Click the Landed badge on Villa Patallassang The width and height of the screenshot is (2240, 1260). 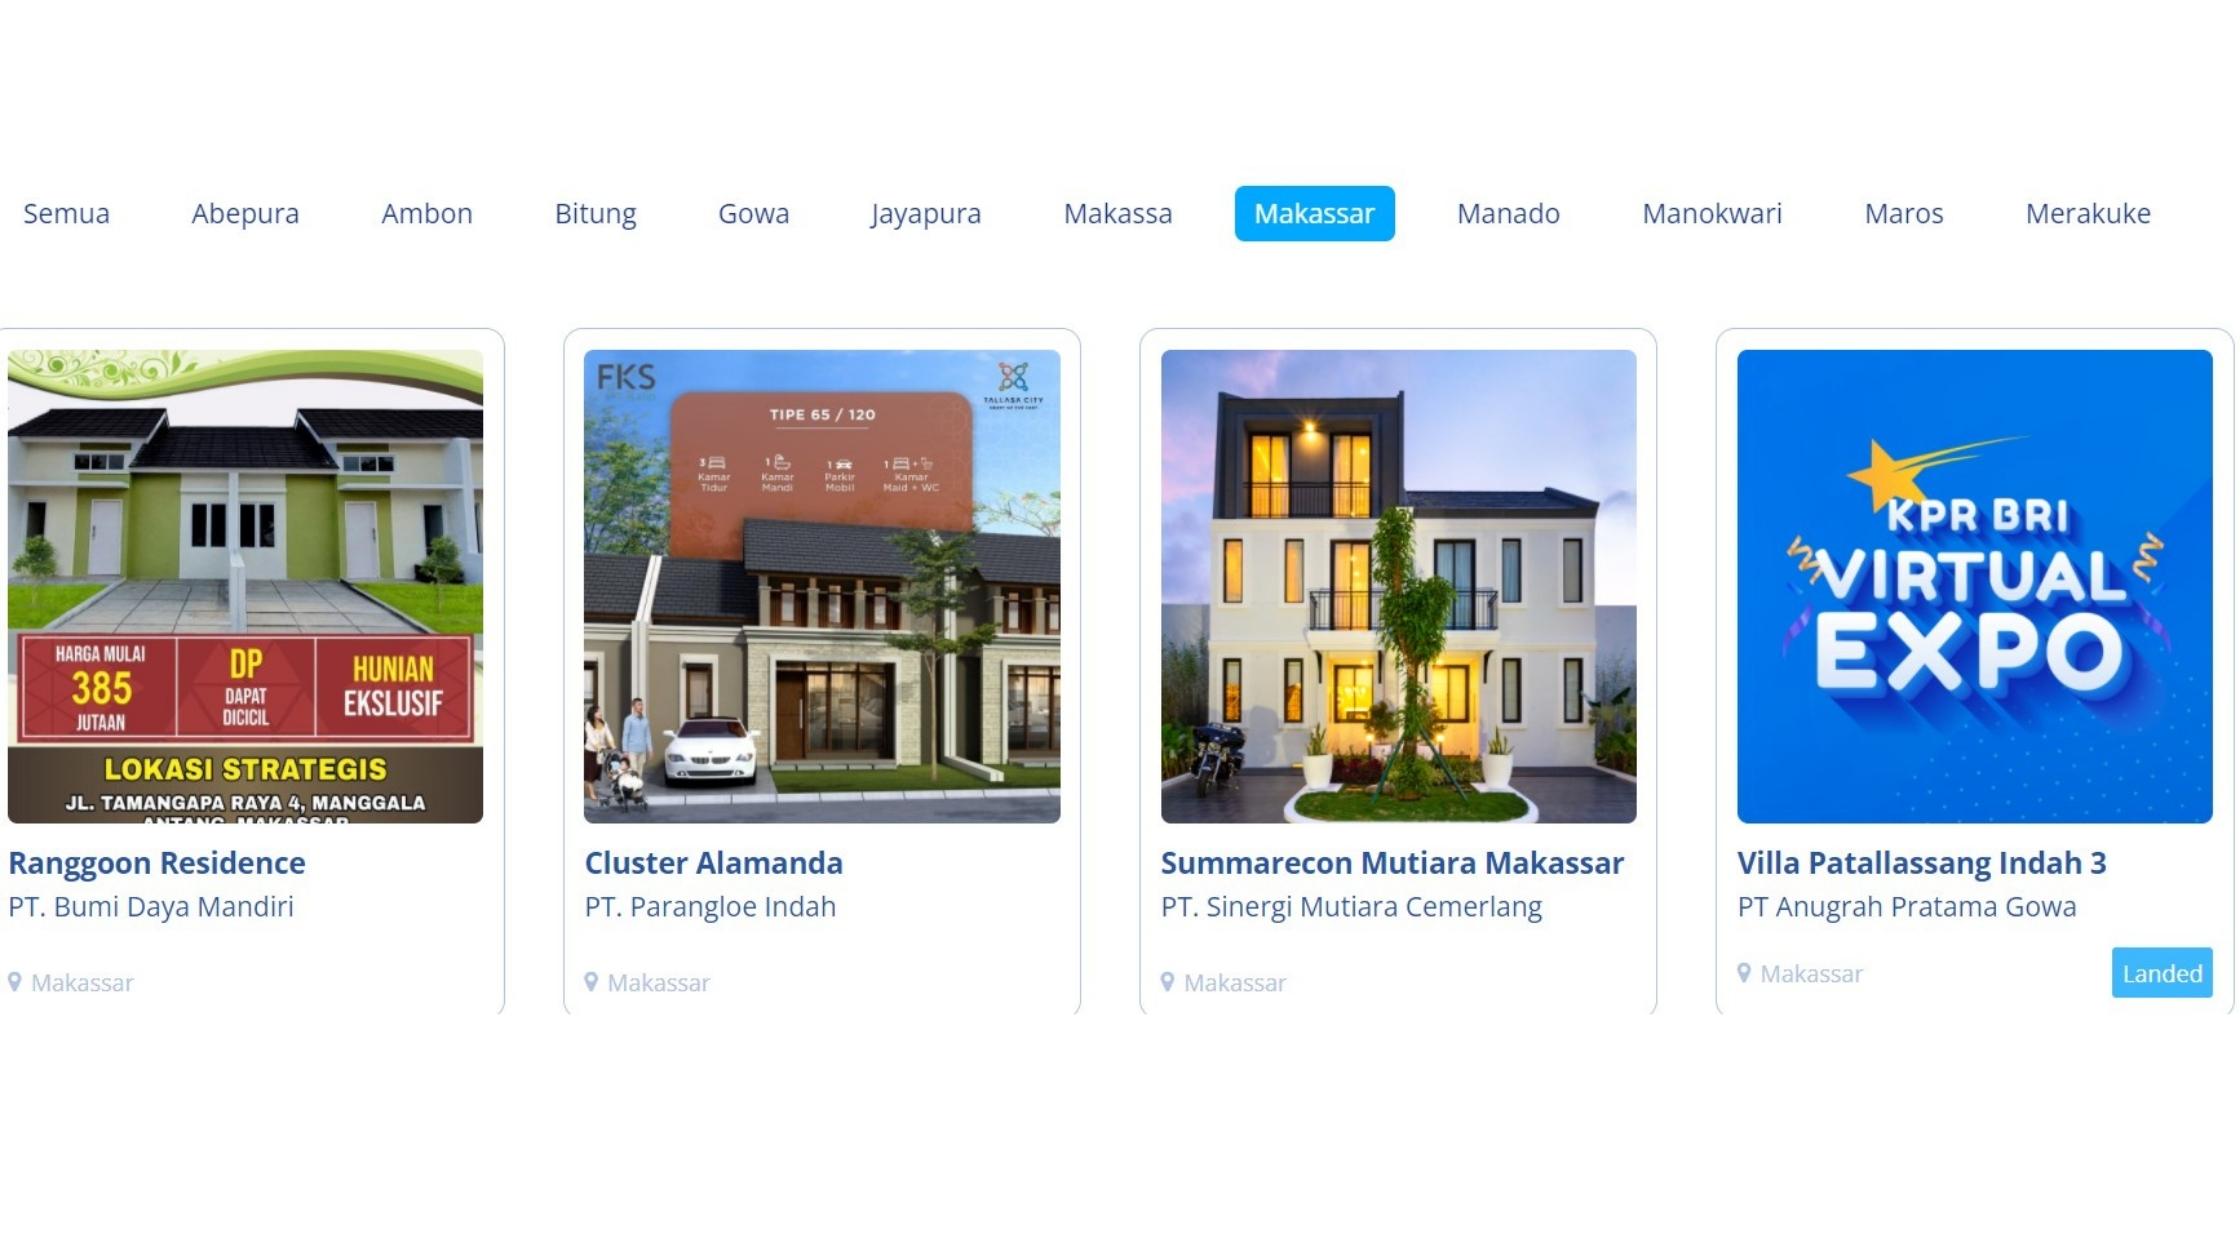[2162, 973]
